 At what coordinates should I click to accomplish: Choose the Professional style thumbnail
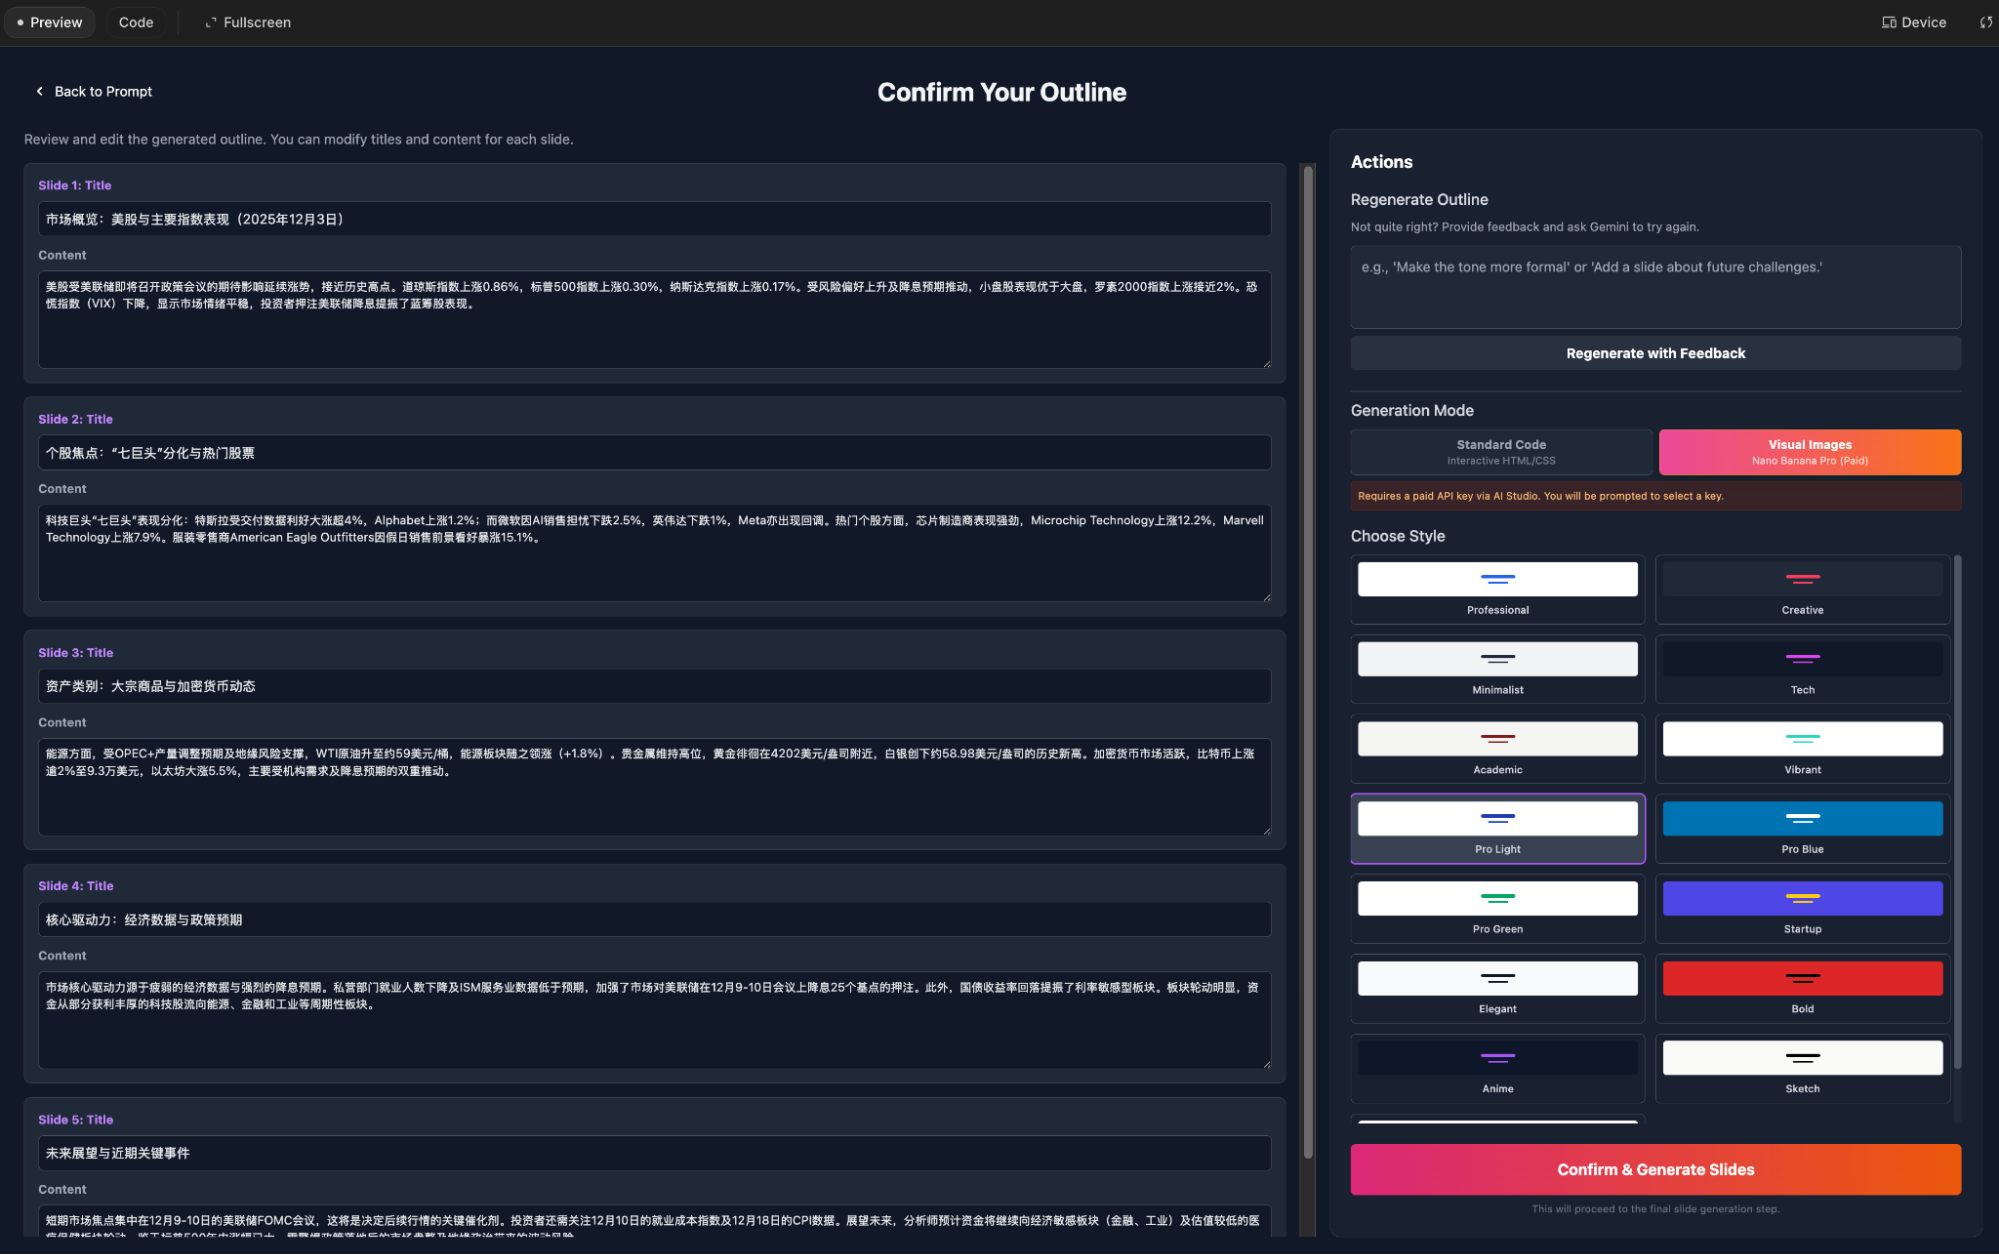point(1497,579)
